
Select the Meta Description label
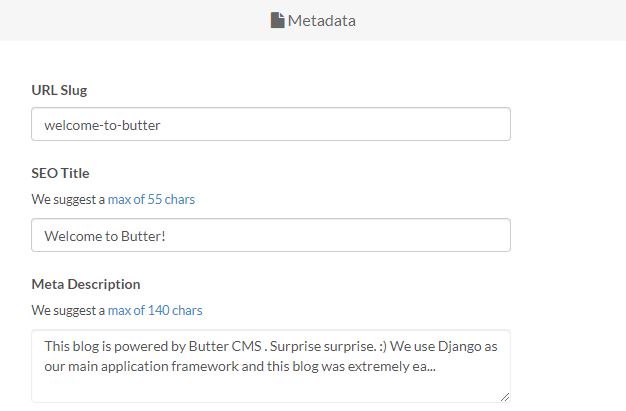[x=86, y=284]
